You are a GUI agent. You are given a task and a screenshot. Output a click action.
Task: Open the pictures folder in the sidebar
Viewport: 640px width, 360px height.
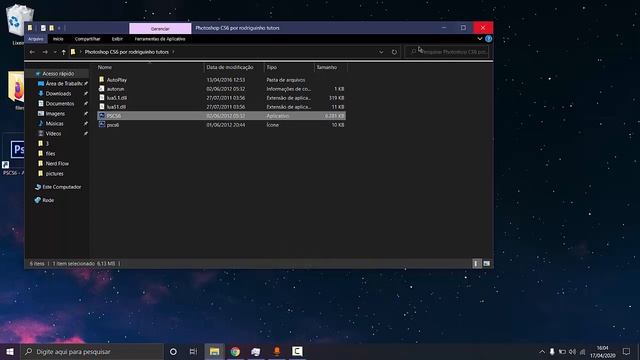point(54,173)
